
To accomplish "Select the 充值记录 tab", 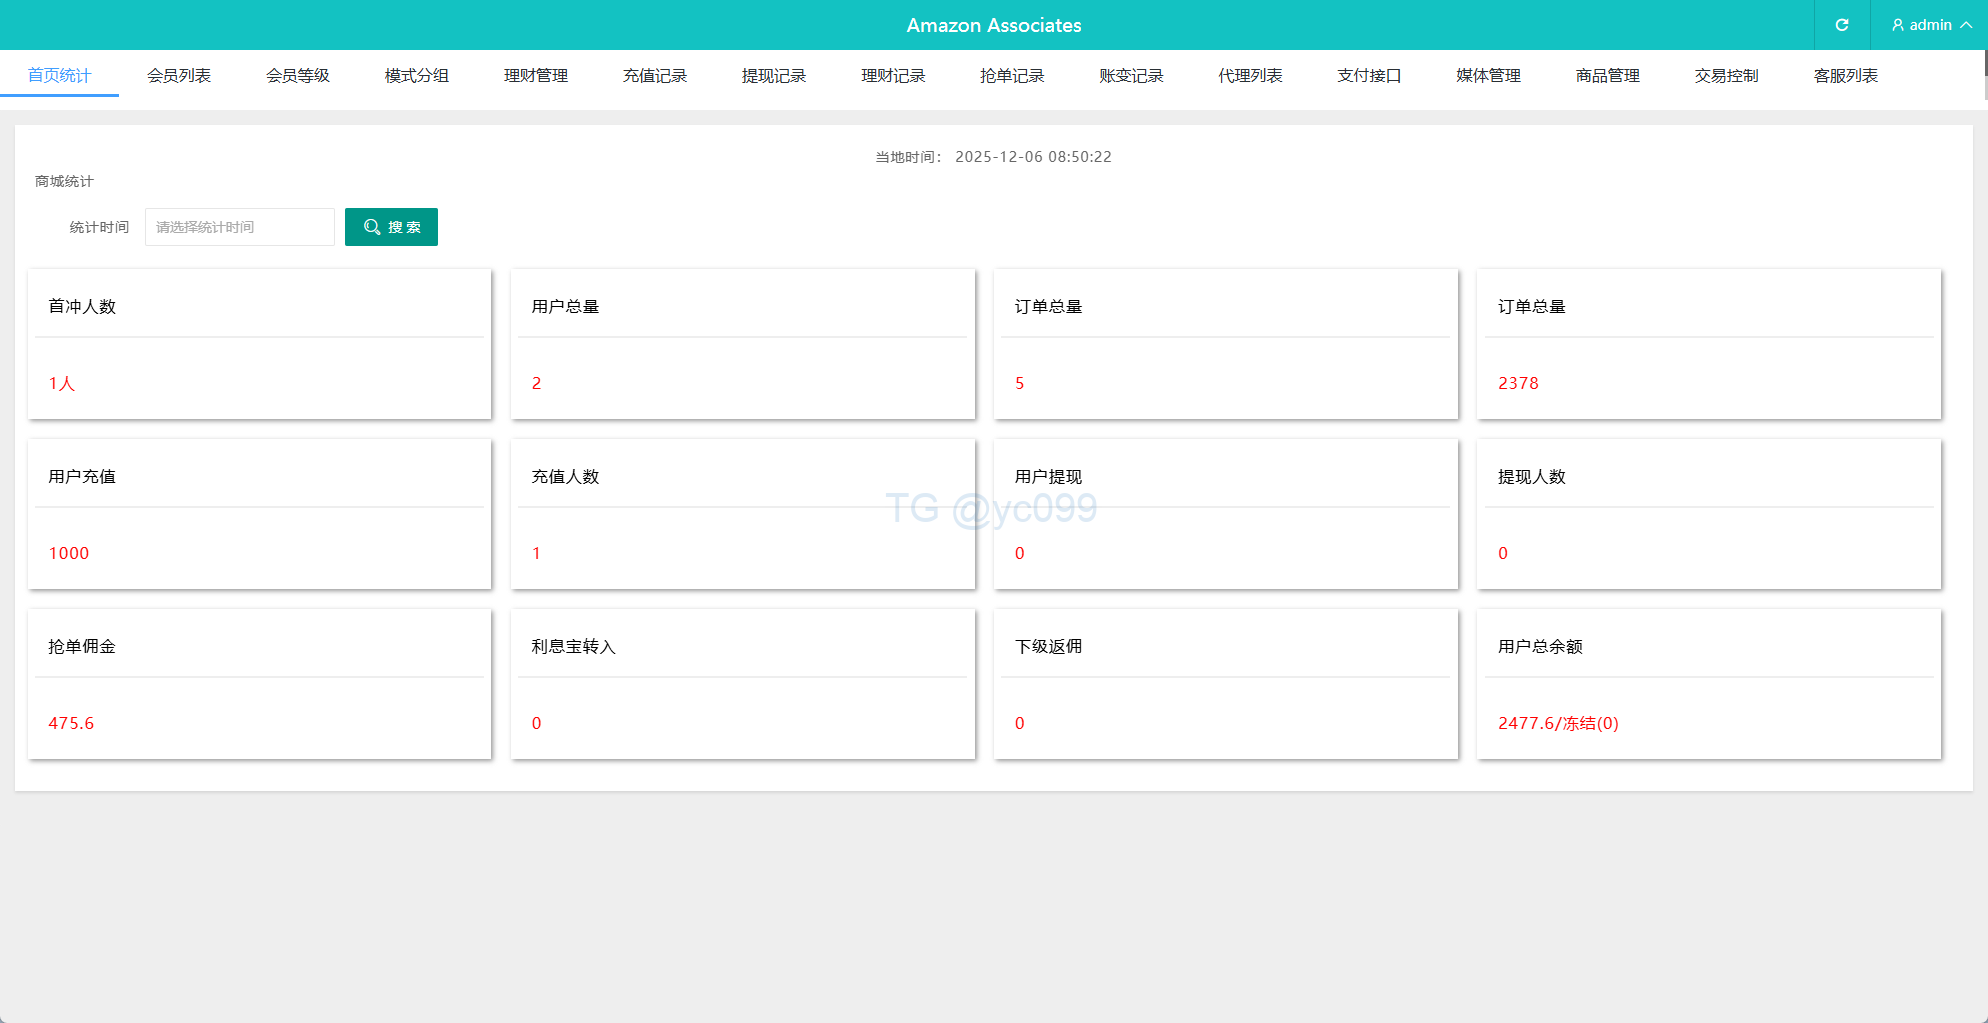I will click(x=655, y=76).
